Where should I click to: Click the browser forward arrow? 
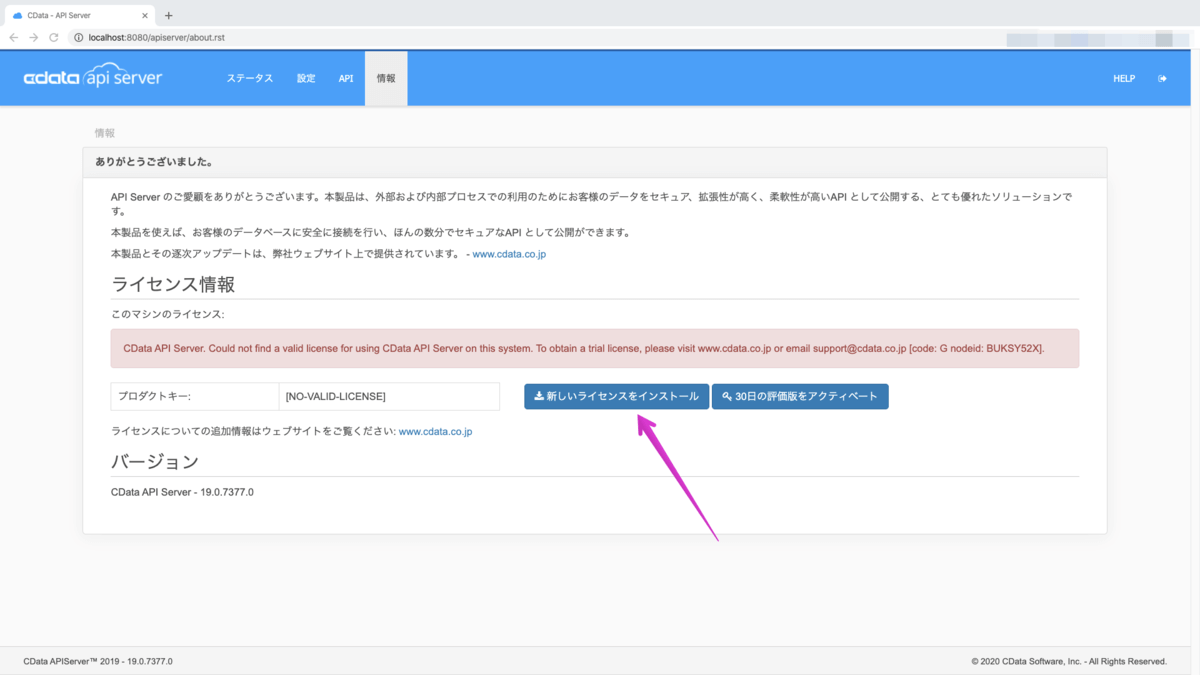click(x=34, y=37)
